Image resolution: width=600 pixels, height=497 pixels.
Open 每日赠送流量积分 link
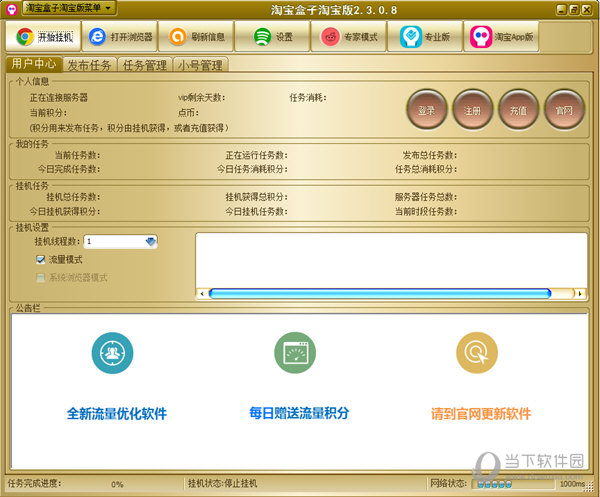click(299, 413)
